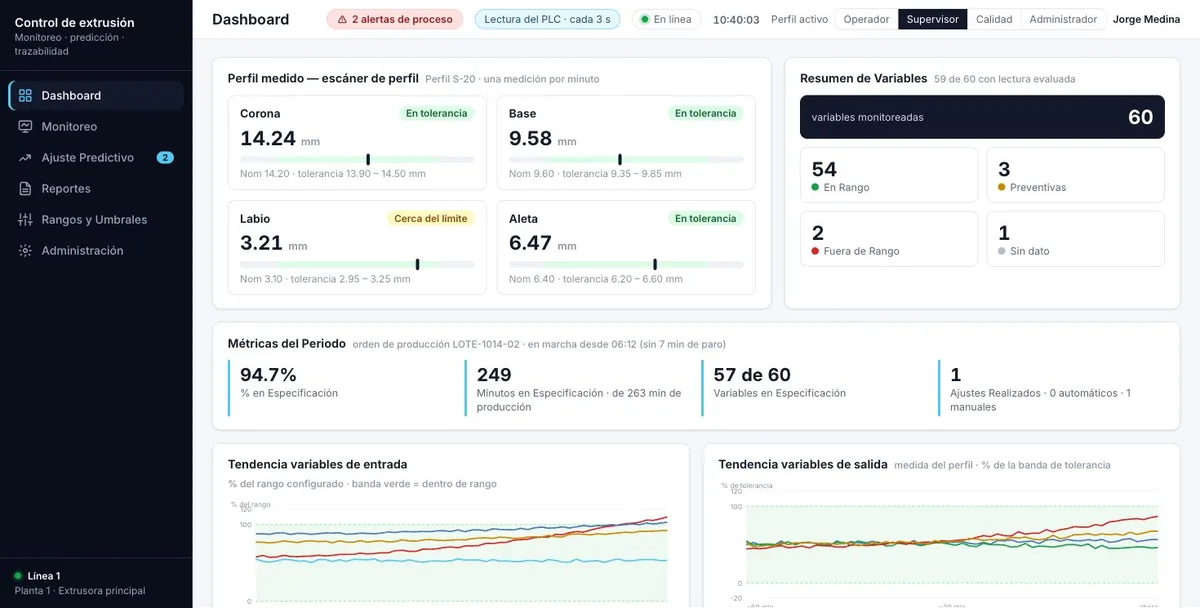Open the Reportes document icon

[x=25, y=189]
